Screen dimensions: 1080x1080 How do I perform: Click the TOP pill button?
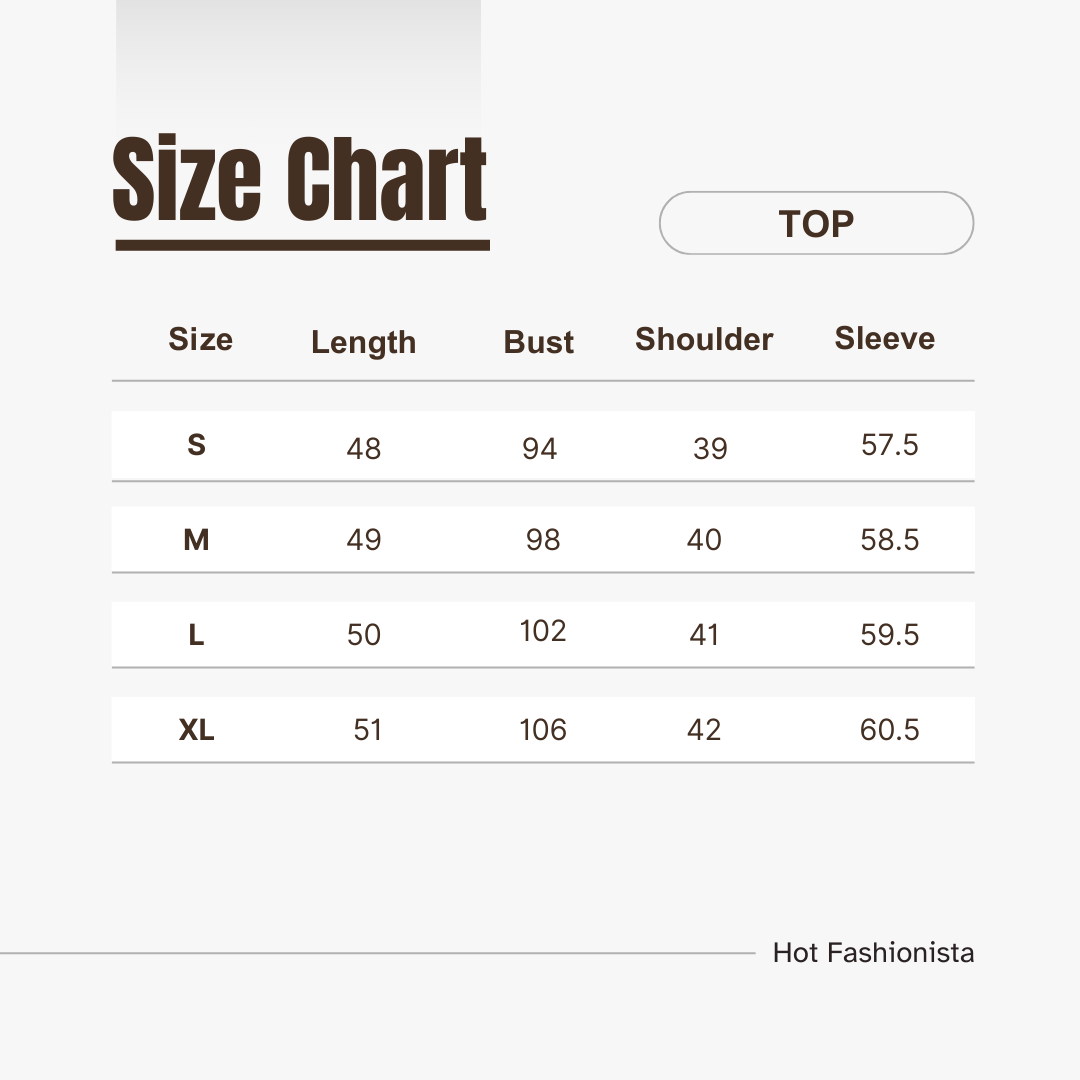pyautogui.click(x=816, y=223)
